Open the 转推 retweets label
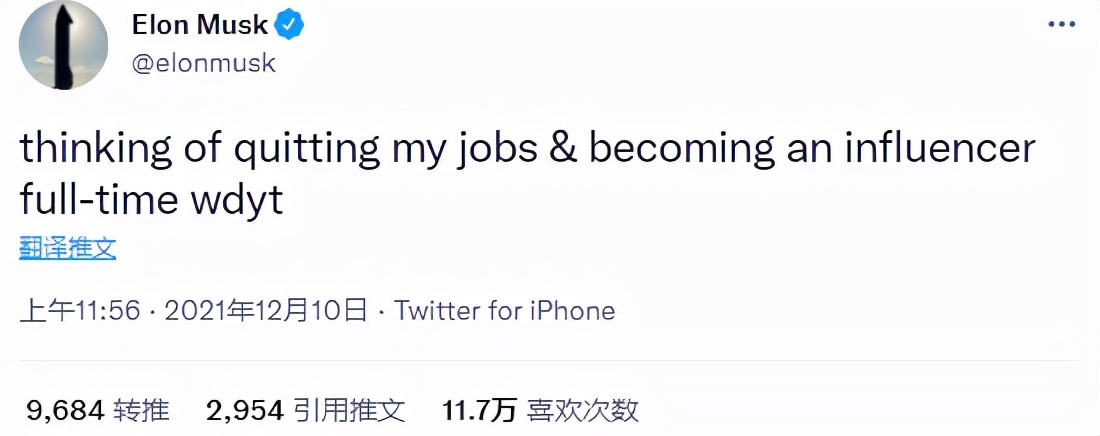 (141, 410)
